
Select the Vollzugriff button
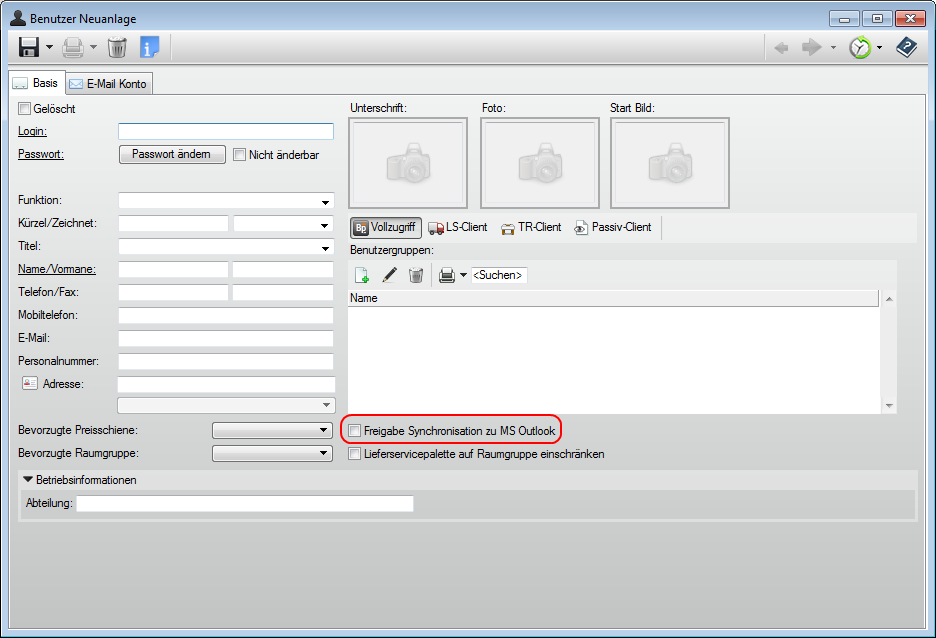[x=386, y=227]
